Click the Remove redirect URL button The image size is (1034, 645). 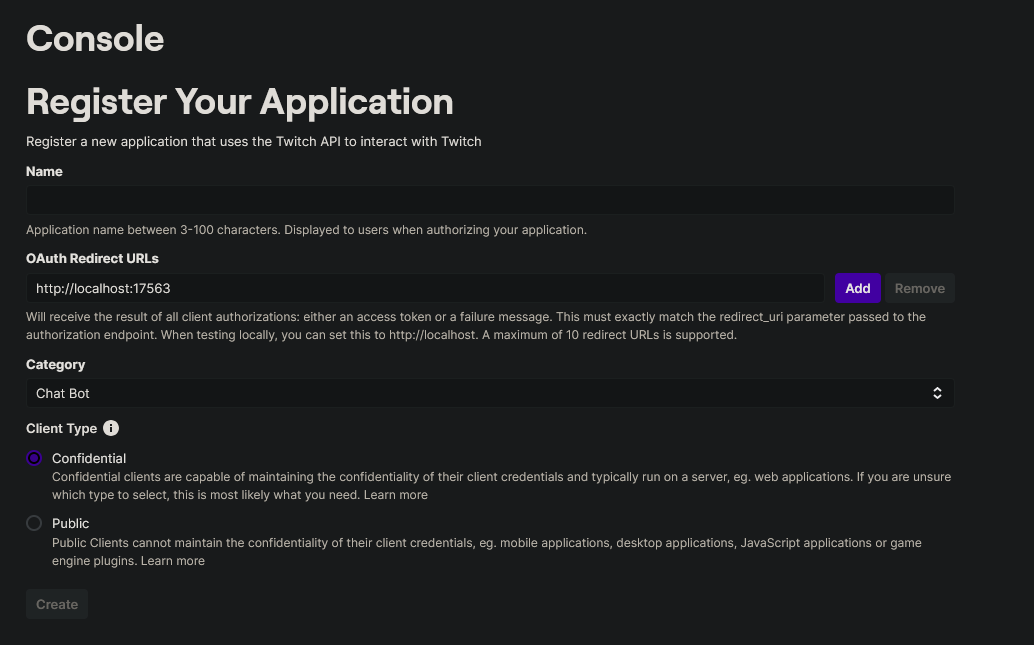click(x=919, y=288)
